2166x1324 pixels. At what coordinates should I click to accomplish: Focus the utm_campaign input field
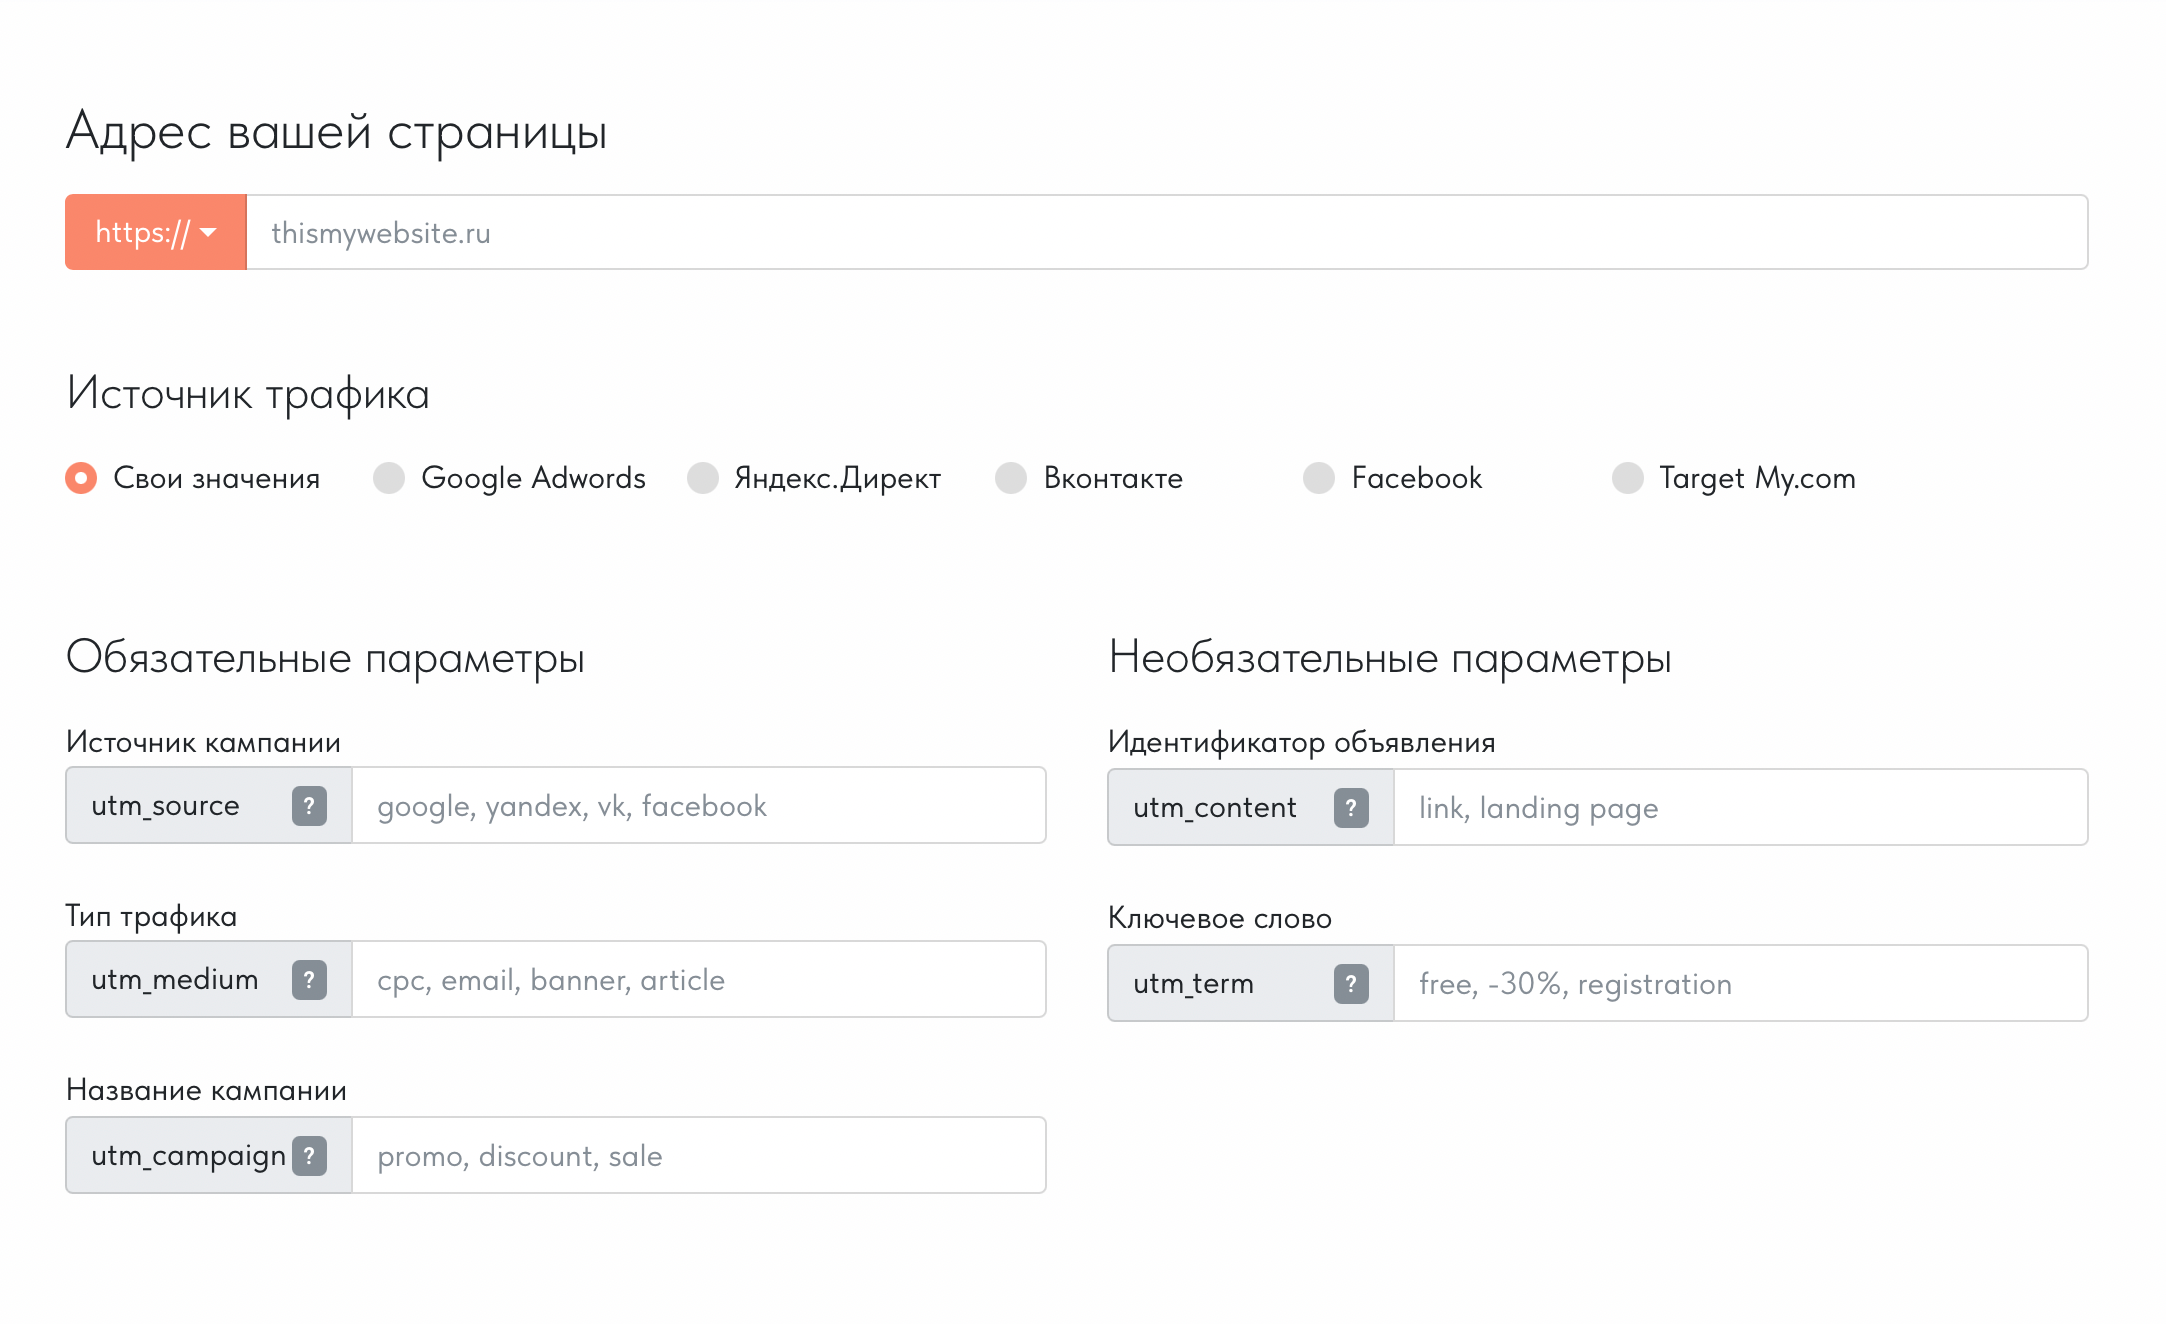(x=699, y=1155)
